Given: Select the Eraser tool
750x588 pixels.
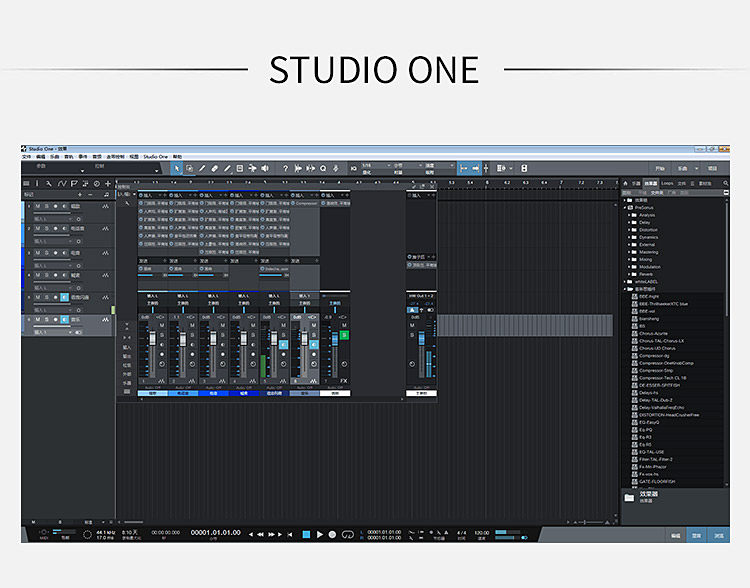Looking at the screenshot, I should (215, 168).
